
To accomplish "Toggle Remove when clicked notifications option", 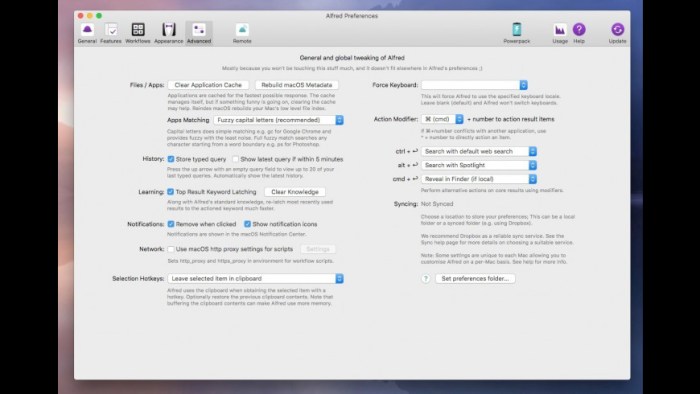I will [171, 224].
